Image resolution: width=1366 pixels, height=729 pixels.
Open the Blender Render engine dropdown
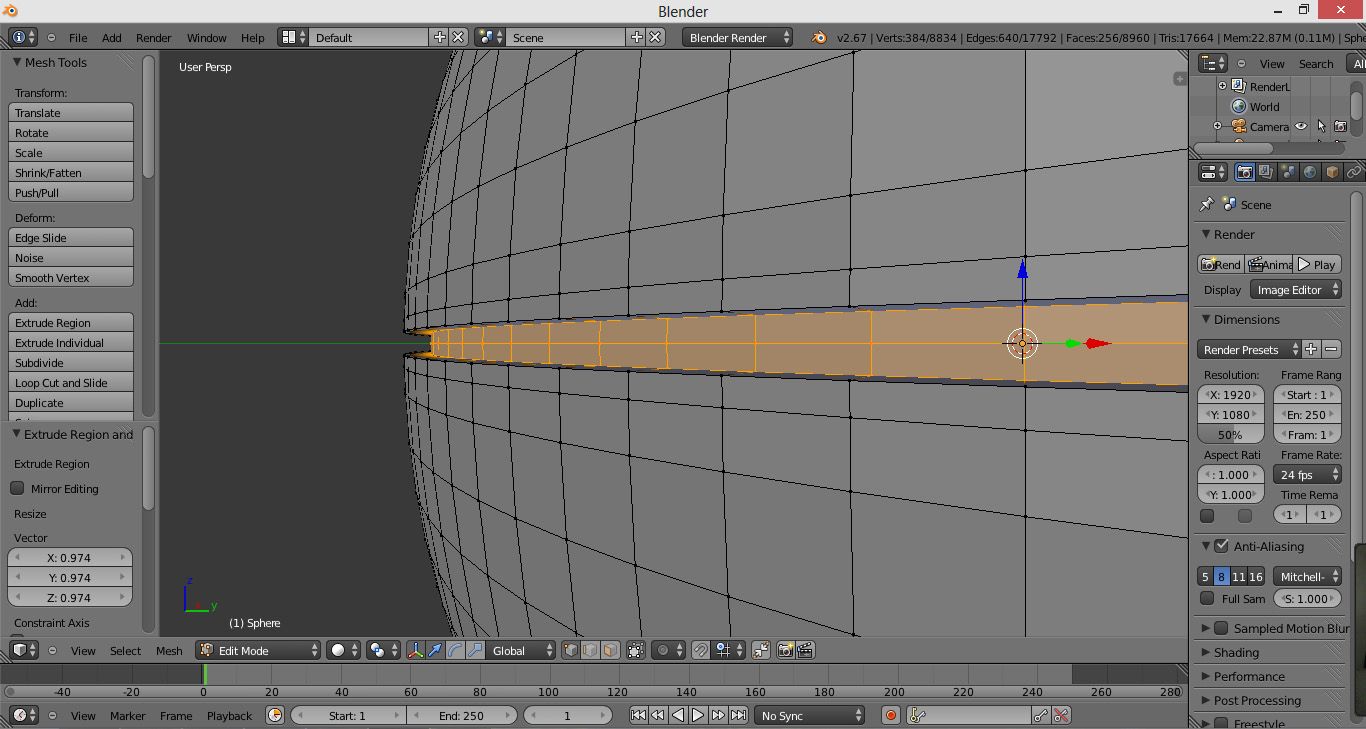(738, 38)
